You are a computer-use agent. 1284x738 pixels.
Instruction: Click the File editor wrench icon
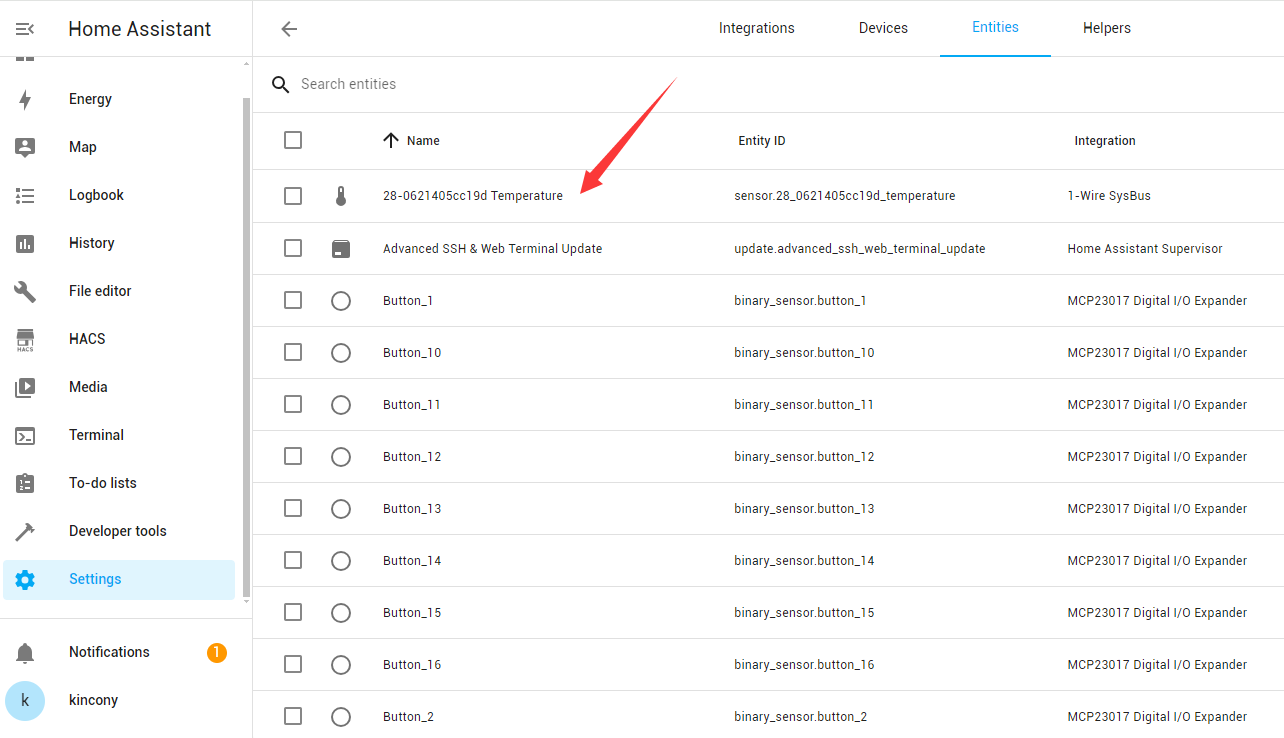tap(25, 291)
